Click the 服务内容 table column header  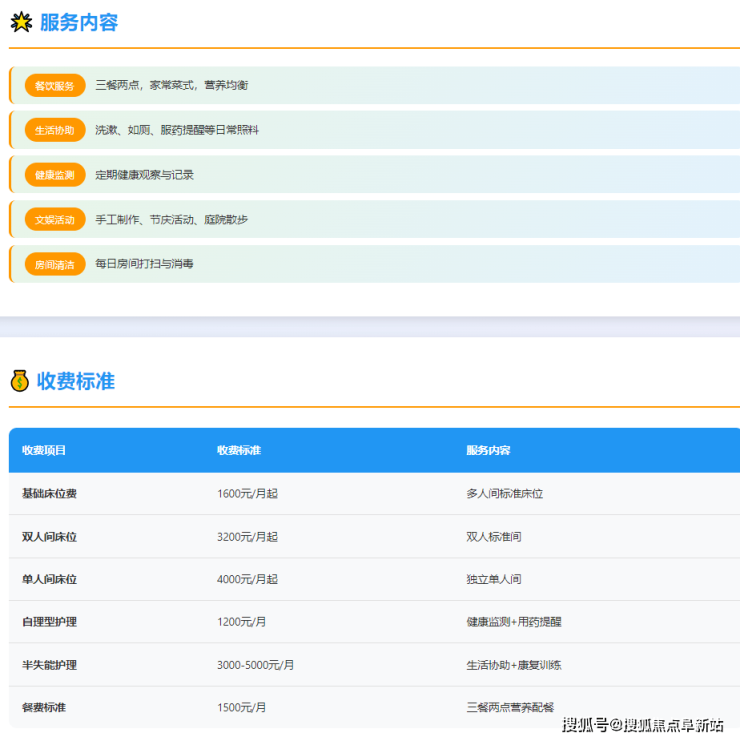[488, 450]
